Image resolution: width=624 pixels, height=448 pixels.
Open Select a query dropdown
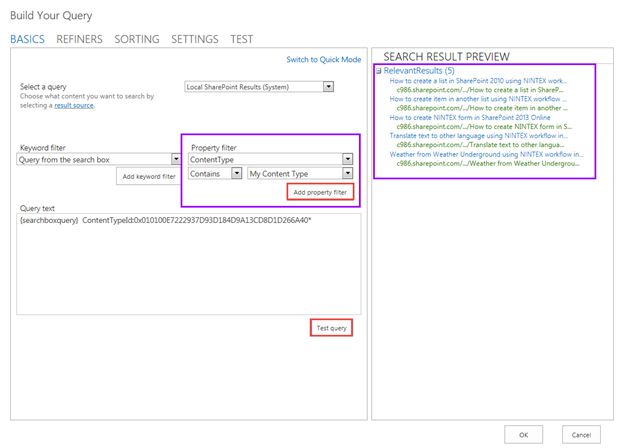[x=259, y=87]
